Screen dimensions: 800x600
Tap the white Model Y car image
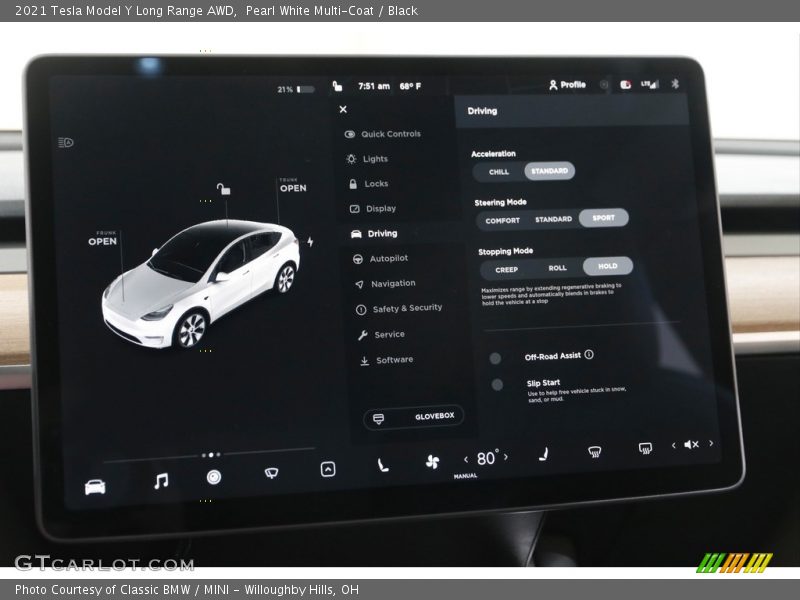pyautogui.click(x=201, y=284)
